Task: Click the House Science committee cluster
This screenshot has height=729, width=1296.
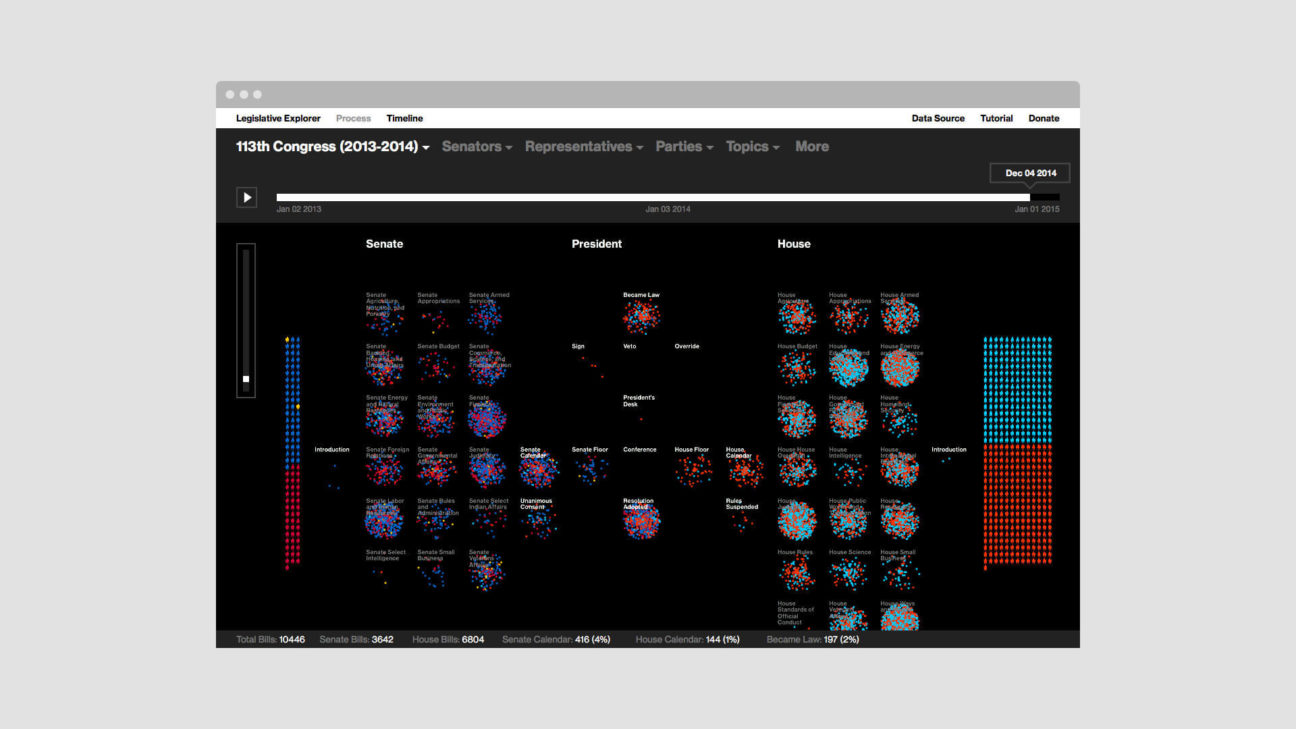Action: click(849, 573)
